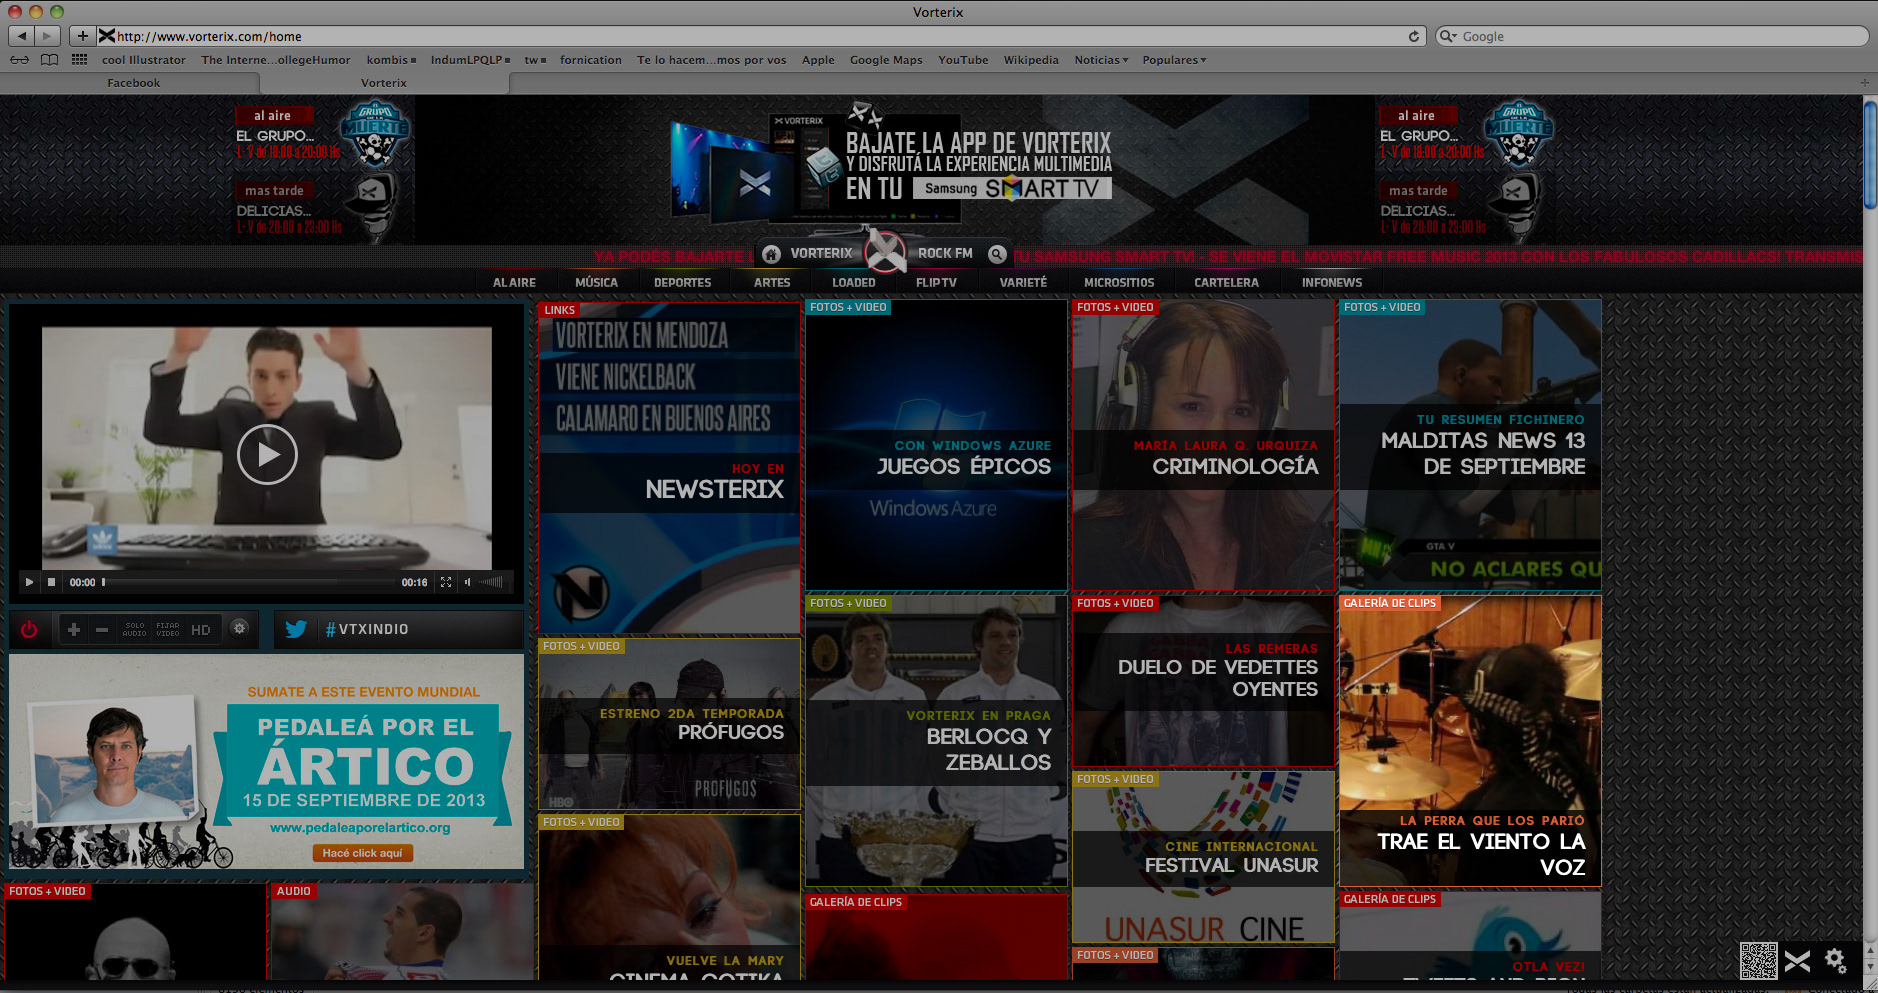Open the Google Maps bookmark
Image resolution: width=1878 pixels, height=993 pixels.
pyautogui.click(x=886, y=60)
